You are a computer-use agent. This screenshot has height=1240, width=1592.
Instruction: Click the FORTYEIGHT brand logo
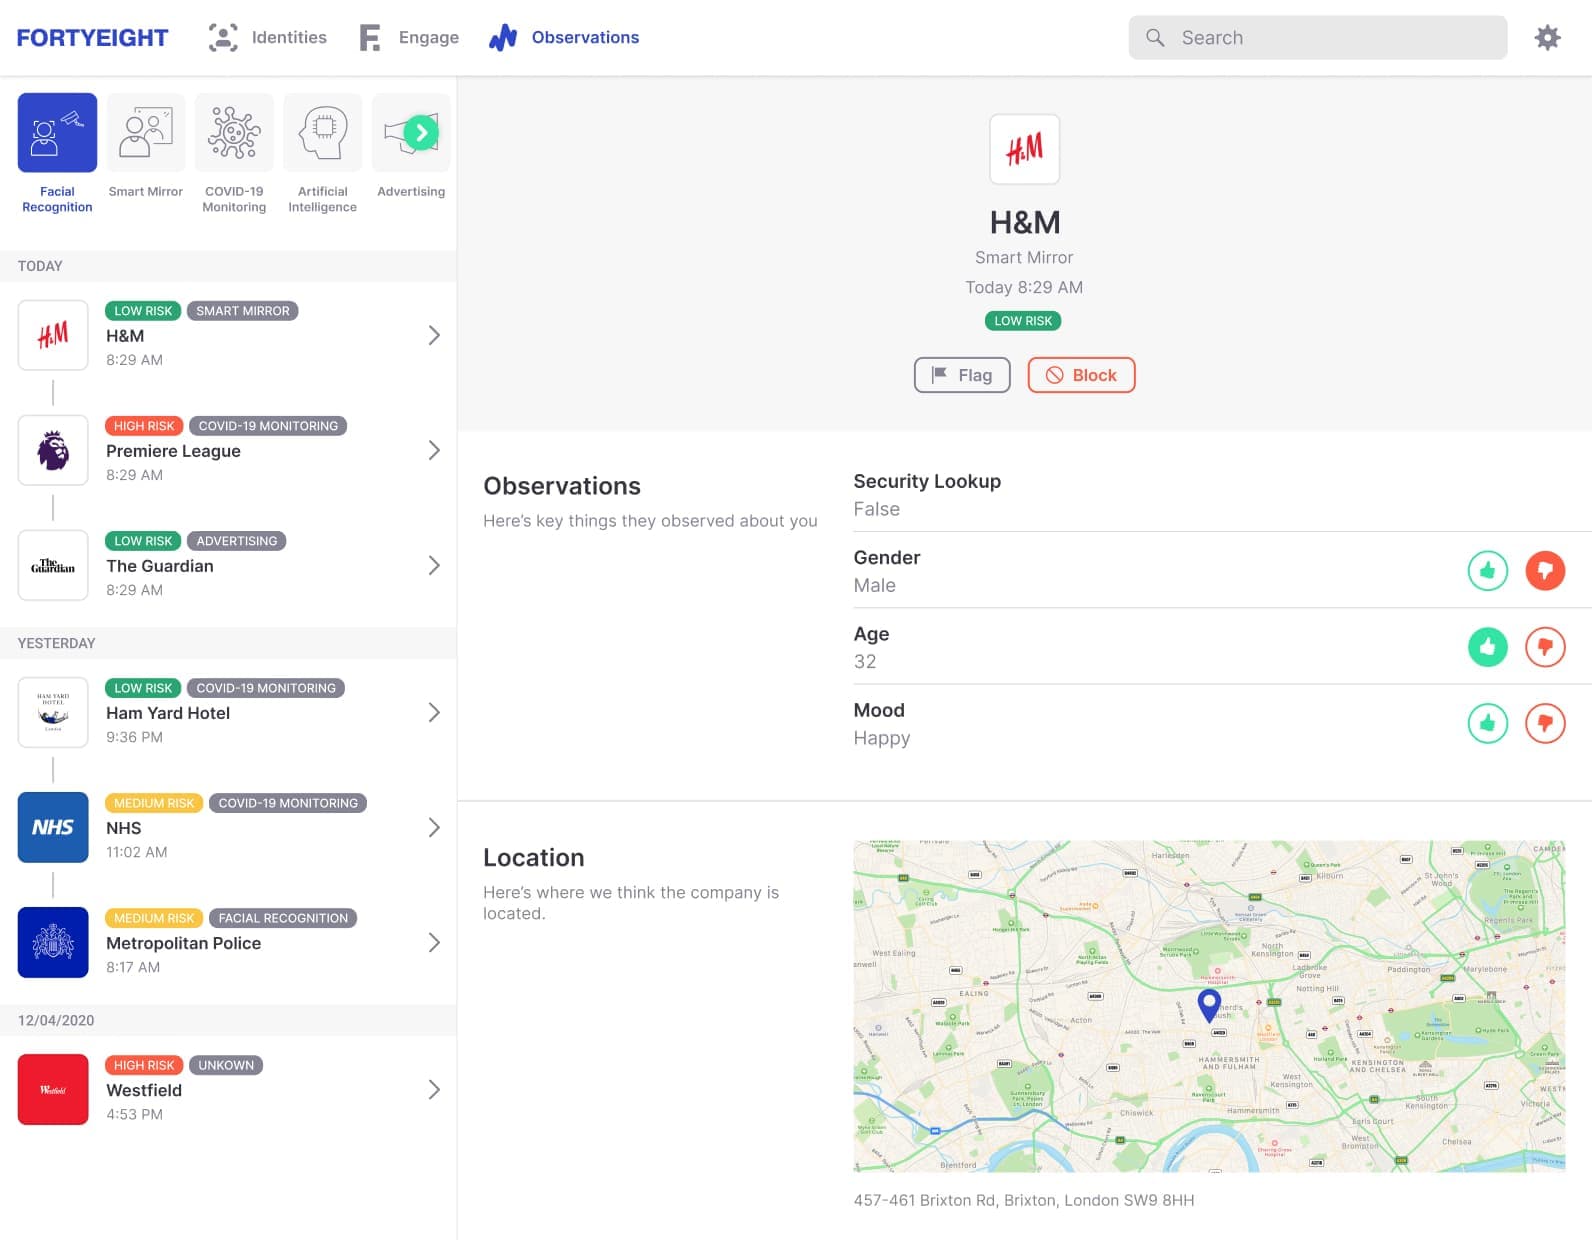pos(92,38)
